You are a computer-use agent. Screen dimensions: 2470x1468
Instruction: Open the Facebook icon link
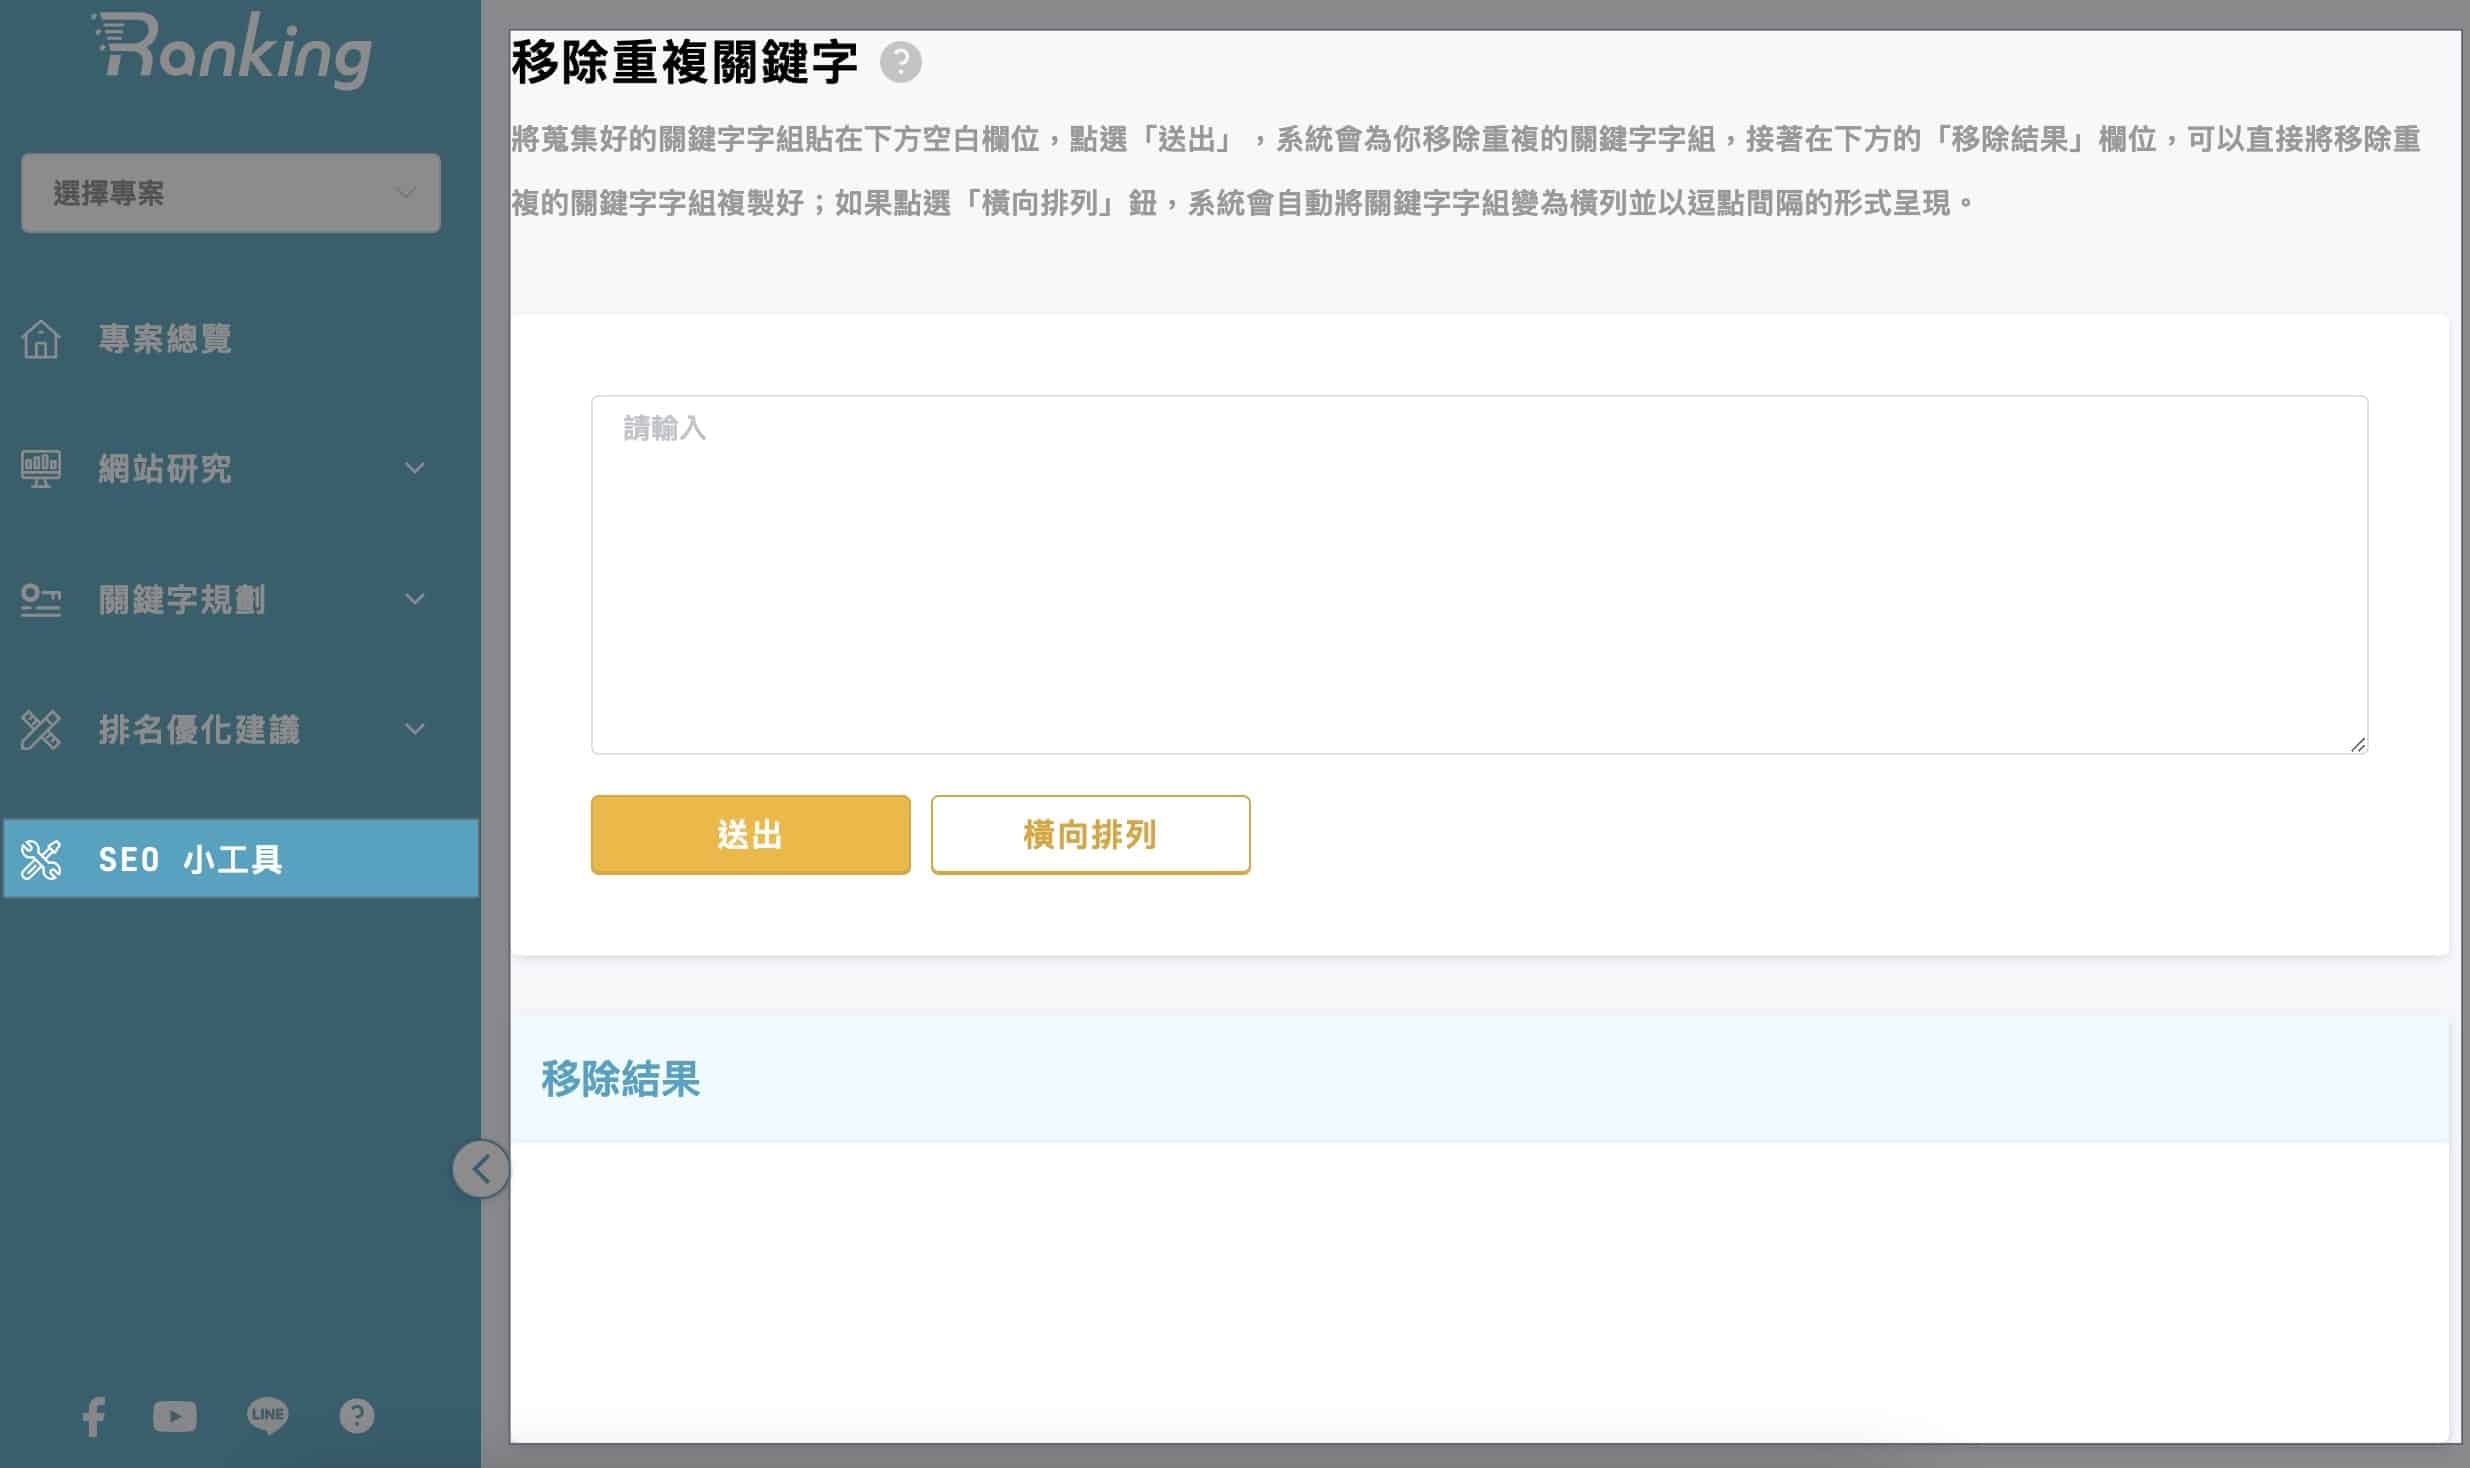[94, 1416]
